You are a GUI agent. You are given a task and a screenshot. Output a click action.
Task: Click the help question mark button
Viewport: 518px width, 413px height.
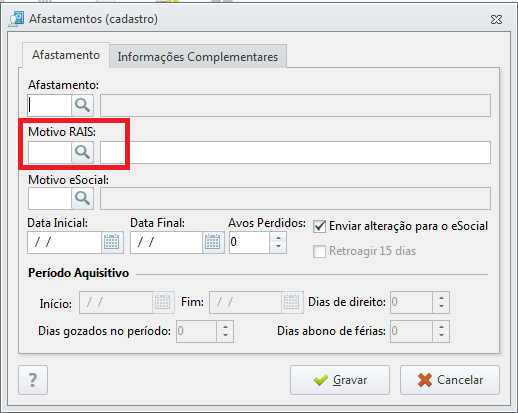point(33,380)
